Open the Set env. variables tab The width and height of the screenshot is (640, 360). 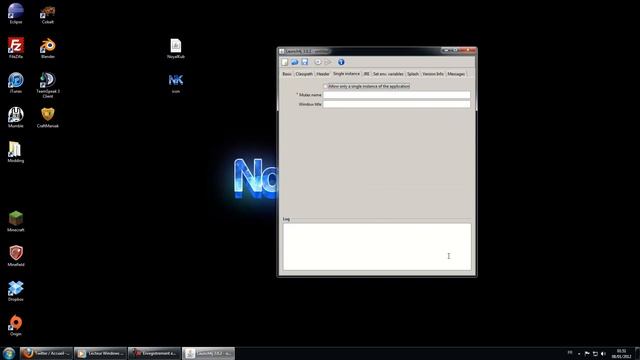click(x=388, y=74)
